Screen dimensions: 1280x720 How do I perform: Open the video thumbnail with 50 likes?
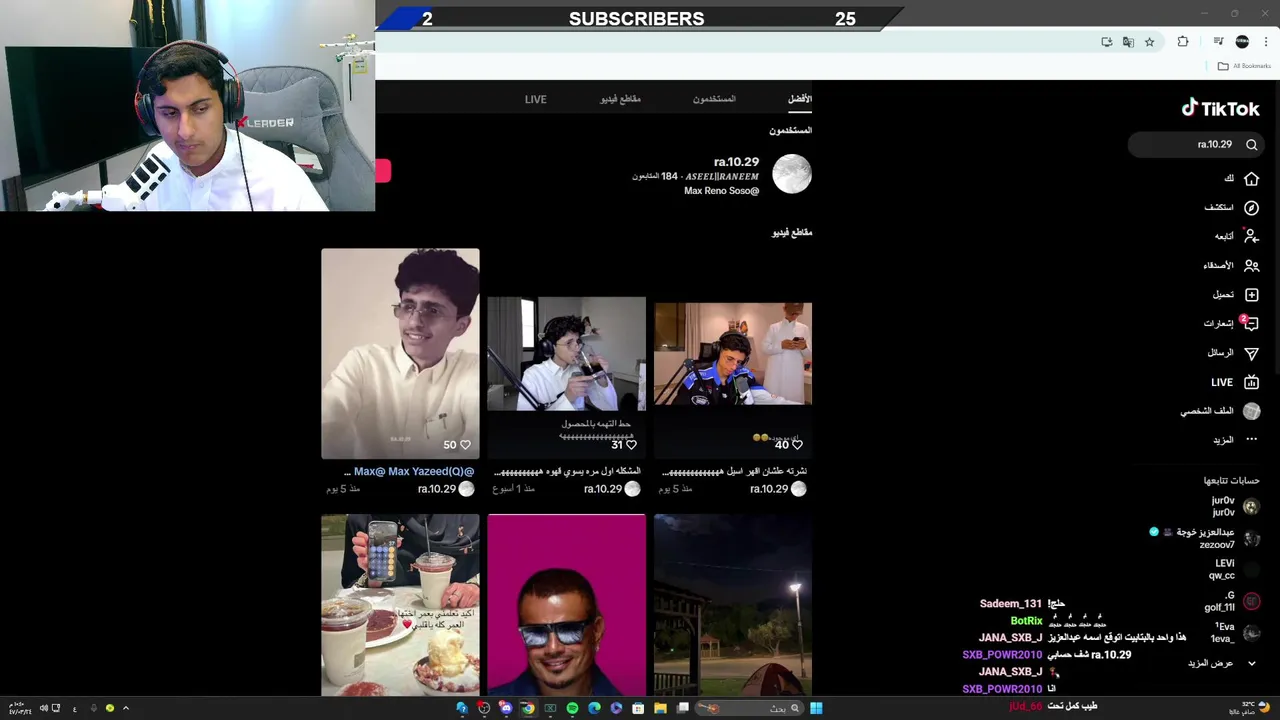[x=400, y=353]
